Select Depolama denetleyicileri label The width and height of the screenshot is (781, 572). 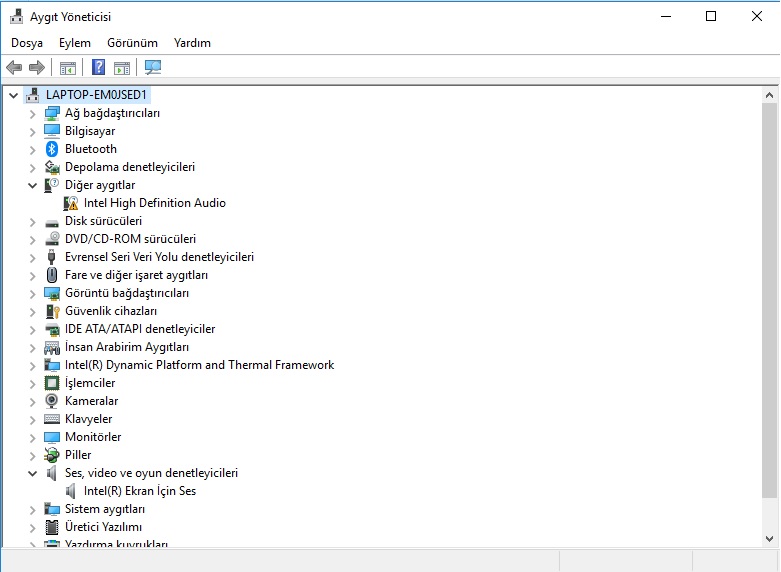[130, 167]
